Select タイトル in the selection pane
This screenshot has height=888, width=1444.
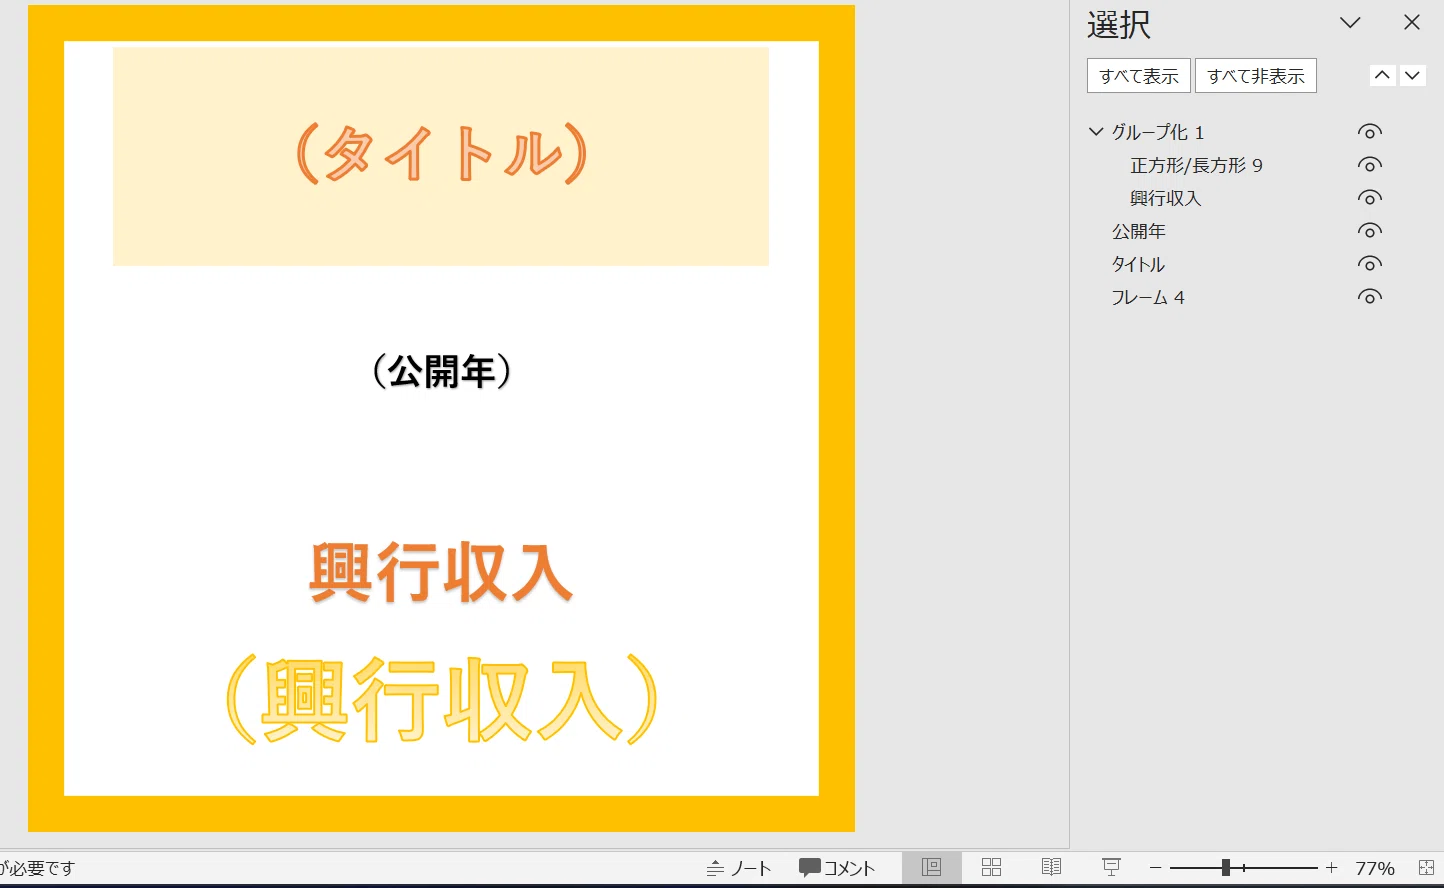1138,264
